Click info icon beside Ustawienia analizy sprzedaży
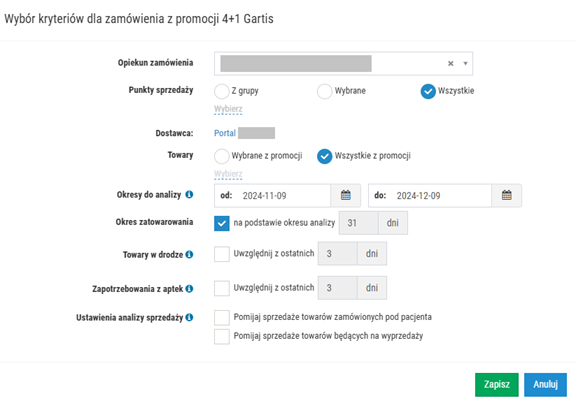 pos(189,317)
